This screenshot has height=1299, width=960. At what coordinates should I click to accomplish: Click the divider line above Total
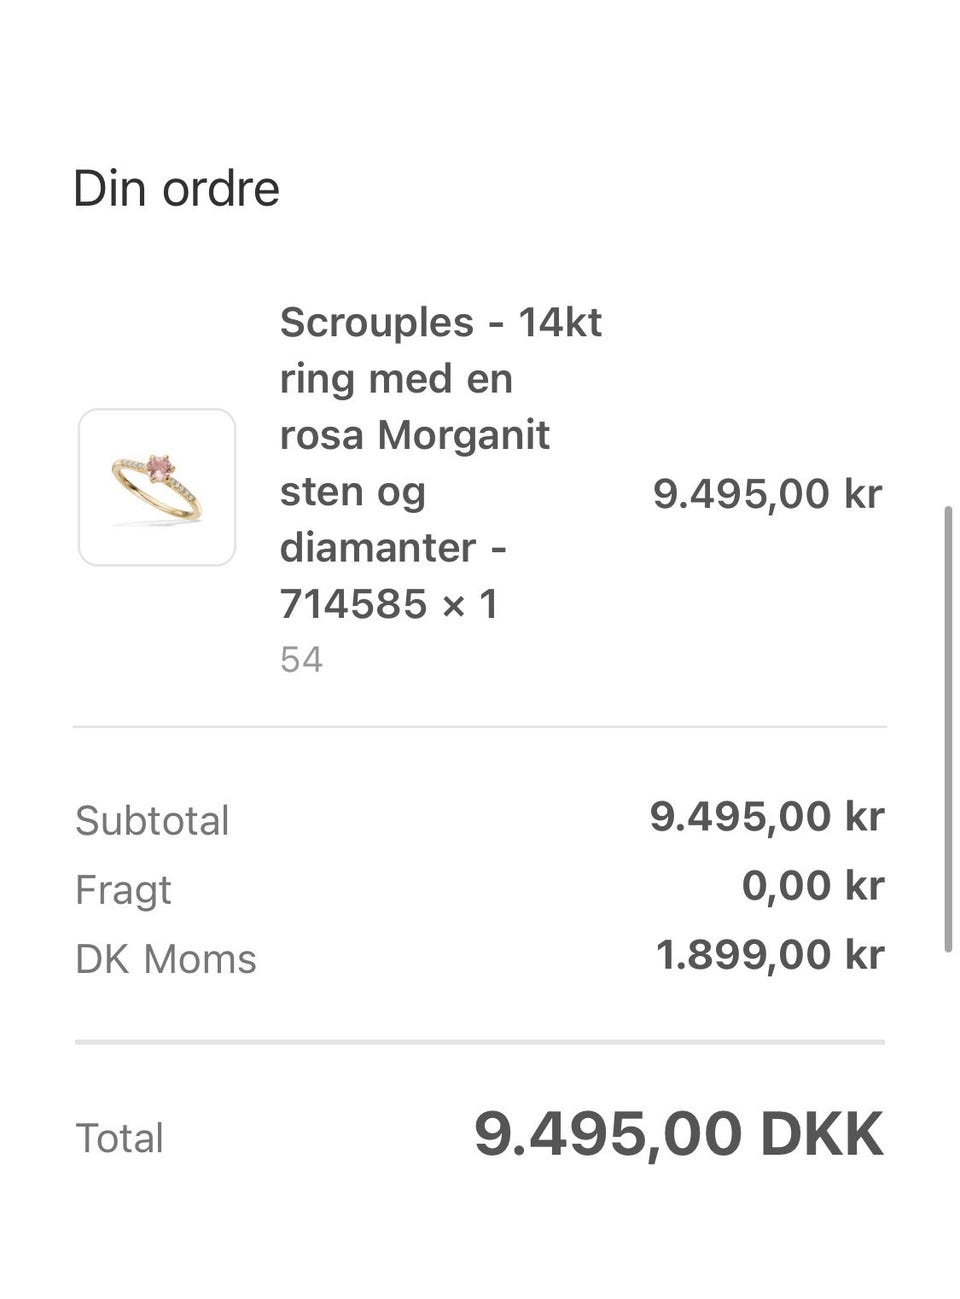pyautogui.click(x=480, y=1042)
